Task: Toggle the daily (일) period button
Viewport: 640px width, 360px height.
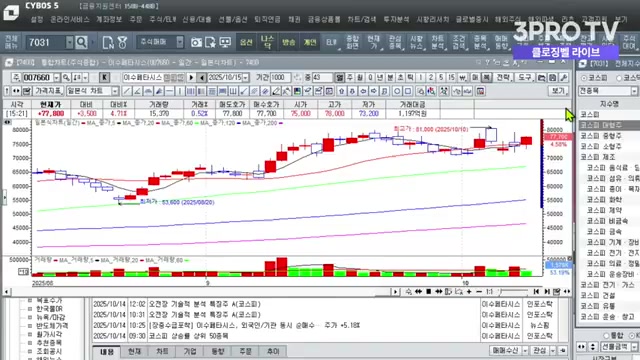Action: tap(340, 78)
